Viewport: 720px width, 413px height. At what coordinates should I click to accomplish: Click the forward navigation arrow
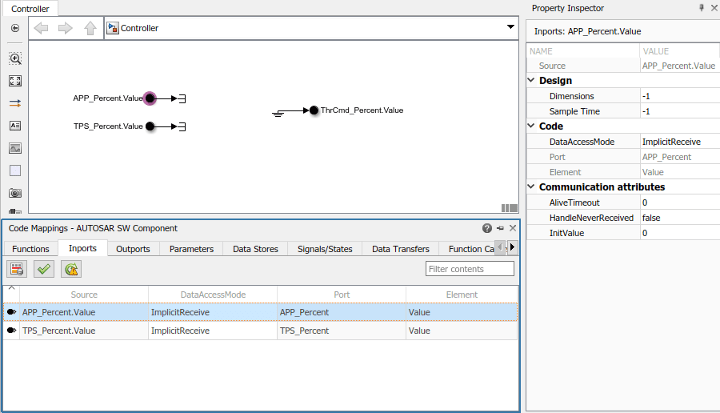pyautogui.click(x=65, y=28)
